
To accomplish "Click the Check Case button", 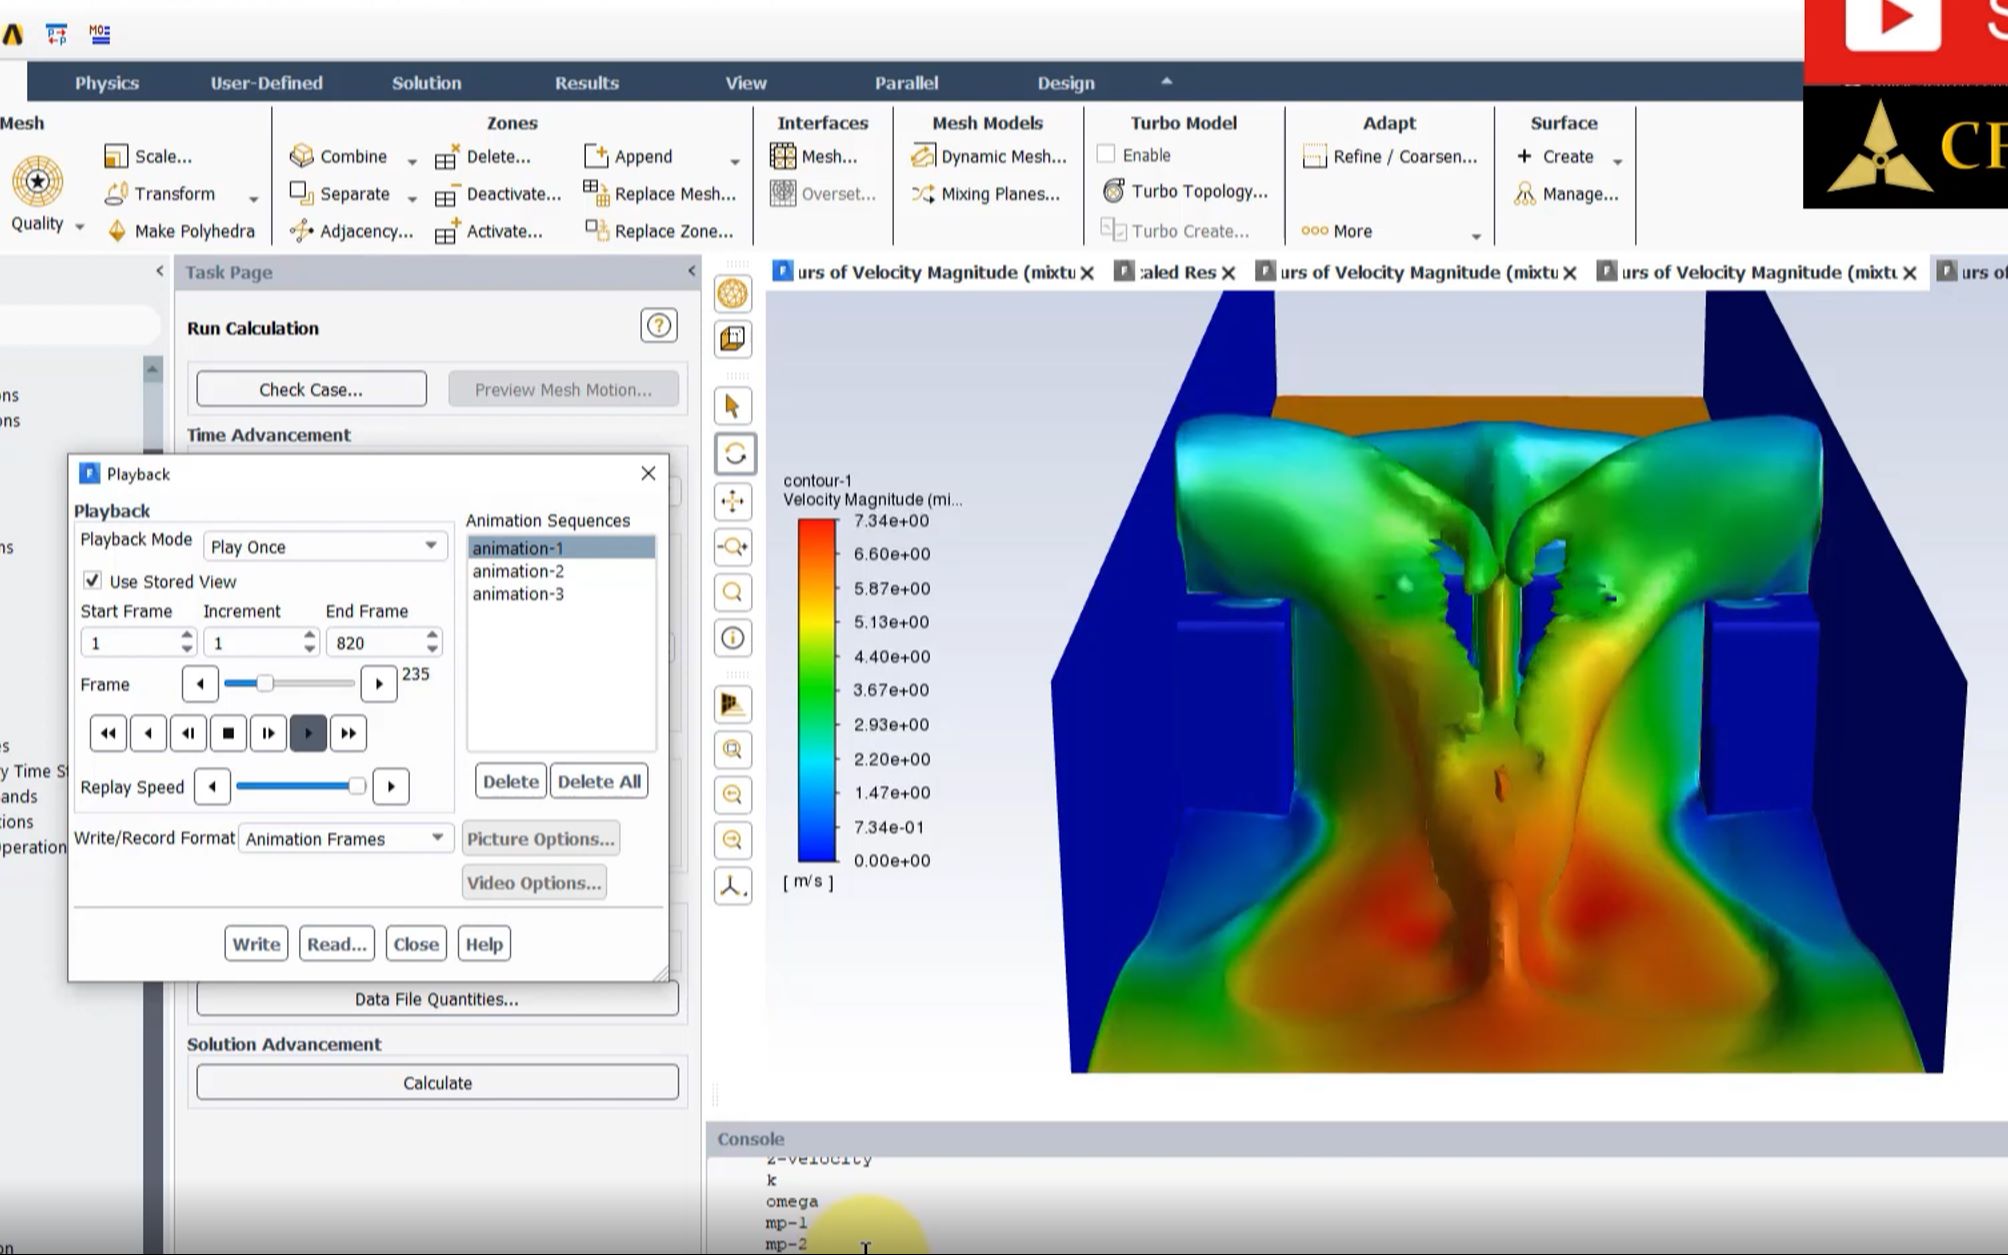I will (310, 389).
